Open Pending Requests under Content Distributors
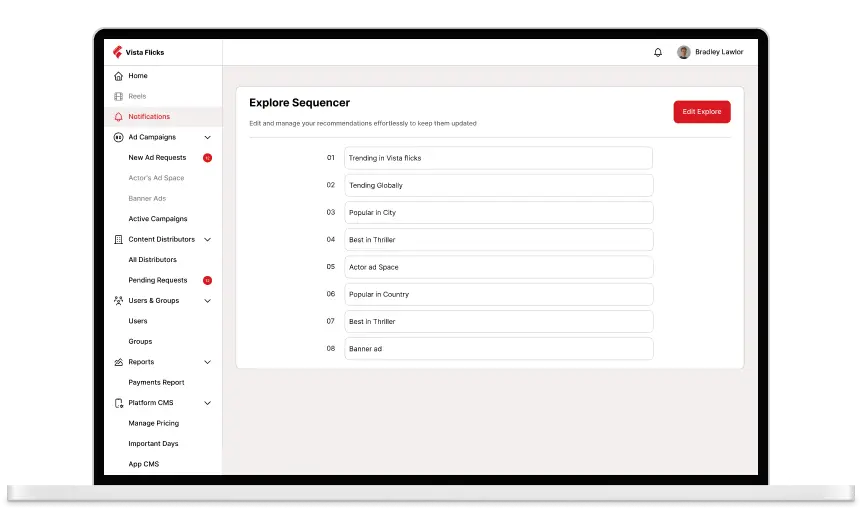 click(157, 280)
